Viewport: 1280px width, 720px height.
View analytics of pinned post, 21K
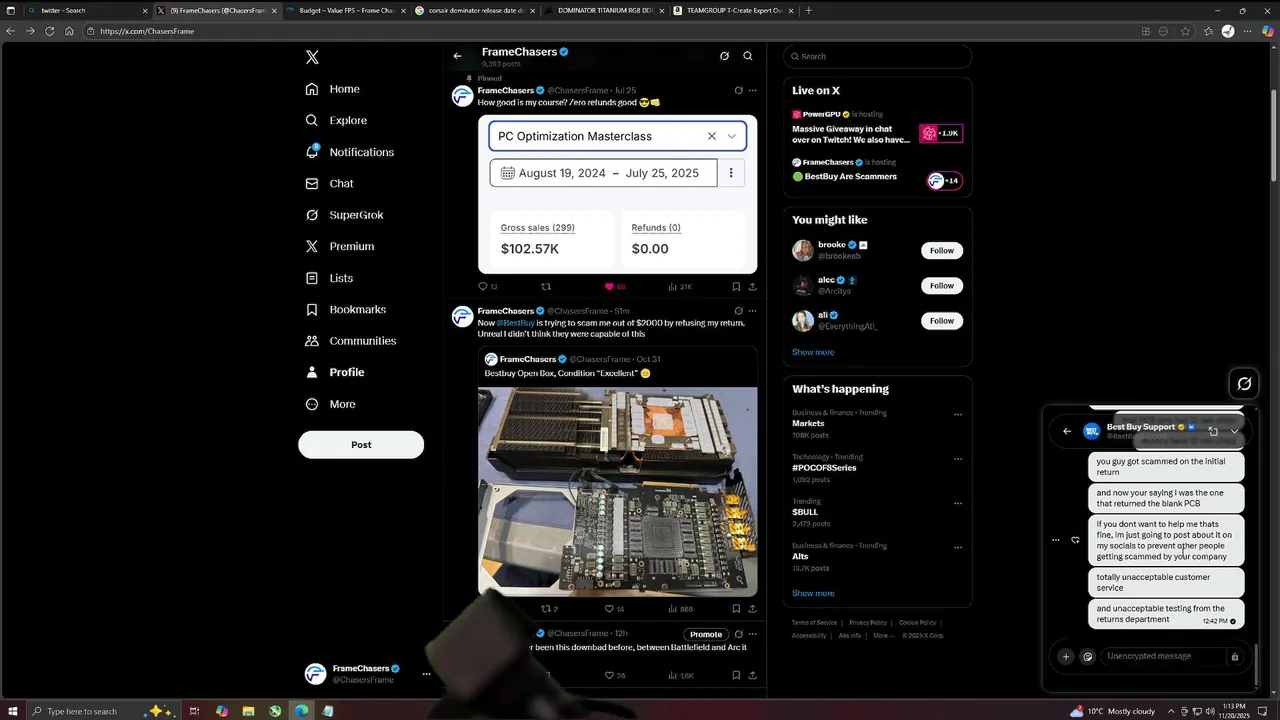click(680, 286)
